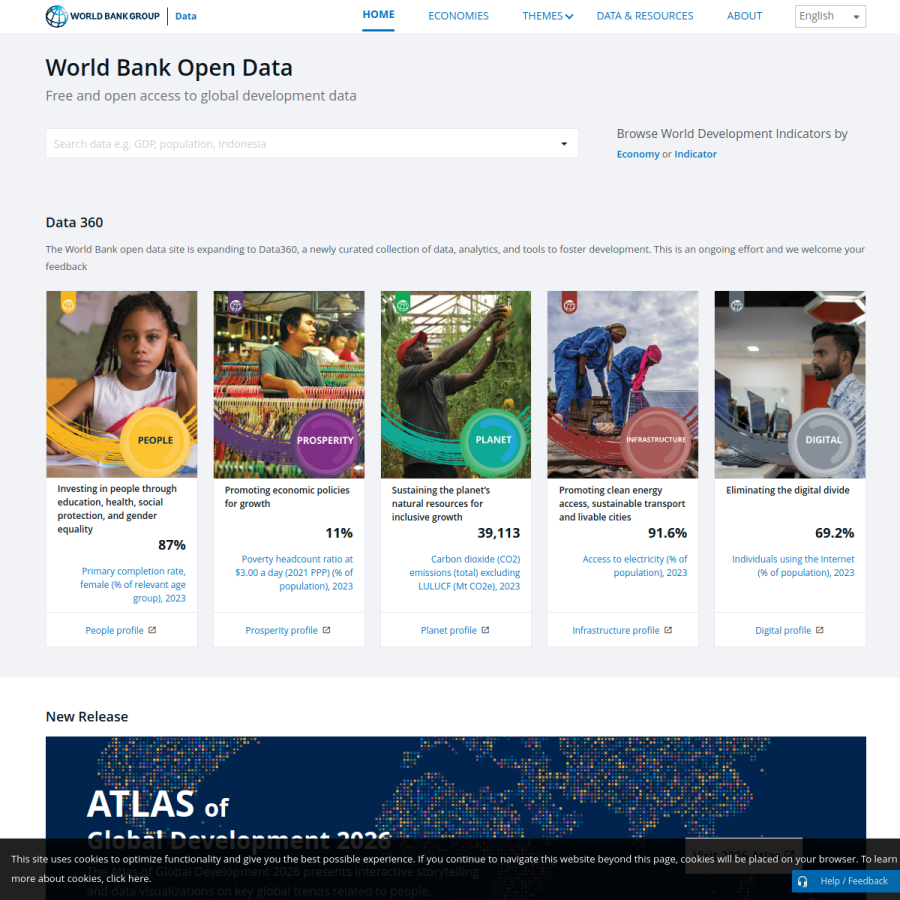Viewport: 900px width, 900px height.
Task: Click the purple PROSPERITY circle badge
Action: (x=325, y=440)
